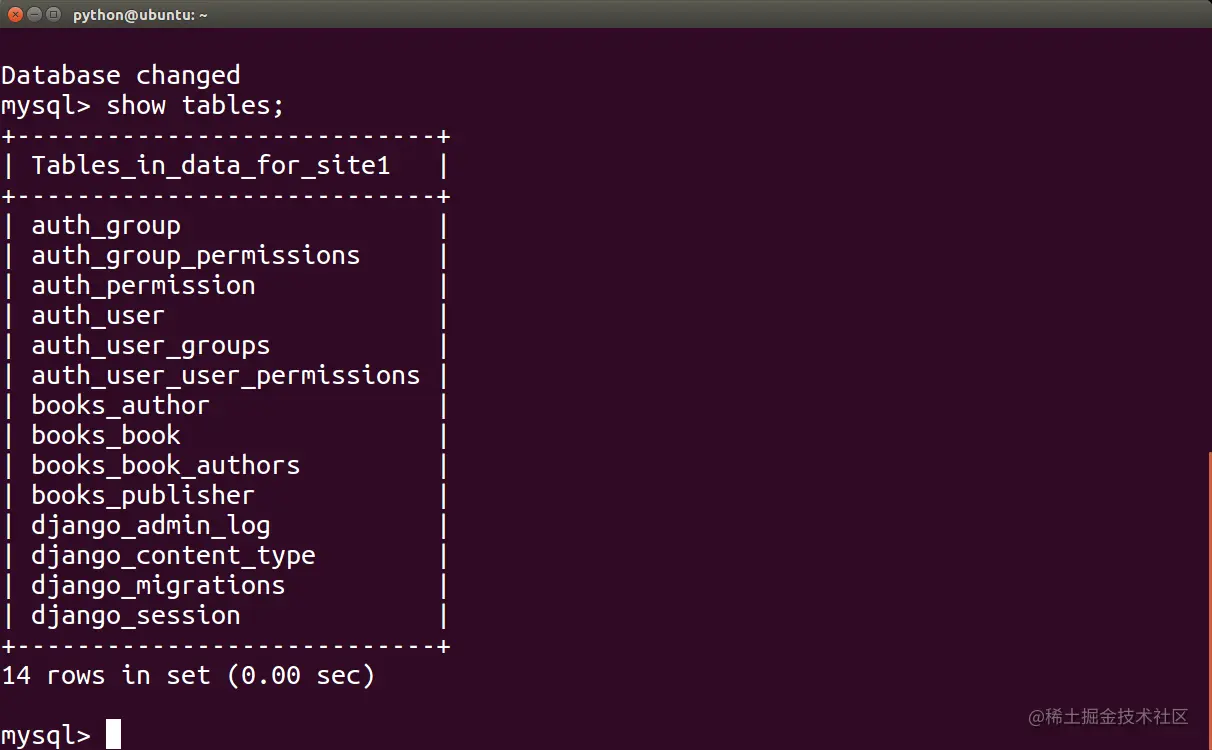Click the auth_group_permissions row
The width and height of the screenshot is (1212, 750).
pos(195,256)
